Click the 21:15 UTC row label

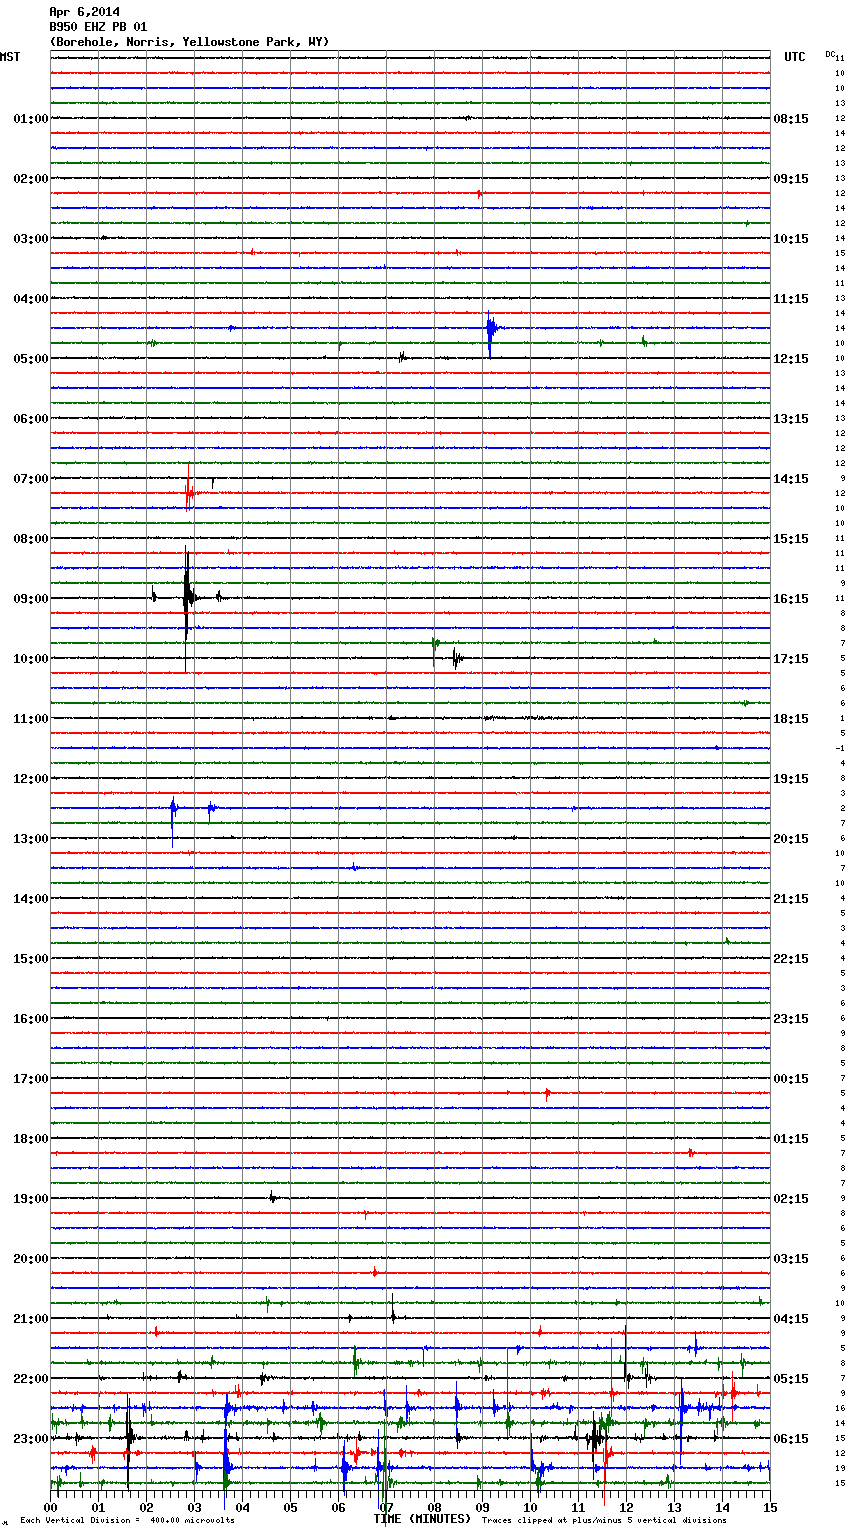coord(791,899)
